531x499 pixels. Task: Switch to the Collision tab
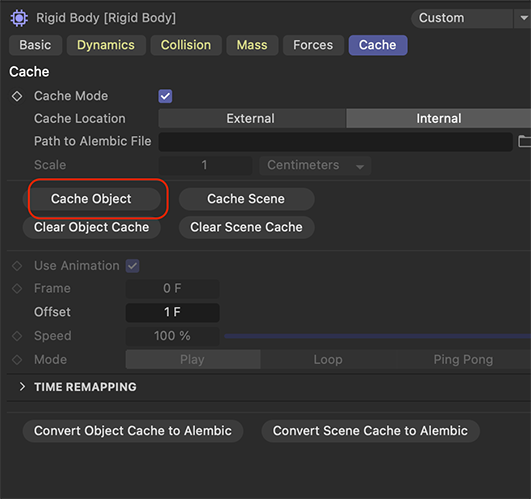(186, 45)
